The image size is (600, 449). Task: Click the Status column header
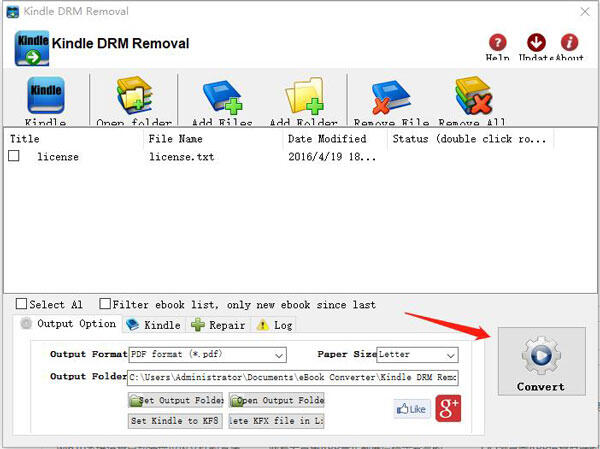(x=471, y=139)
